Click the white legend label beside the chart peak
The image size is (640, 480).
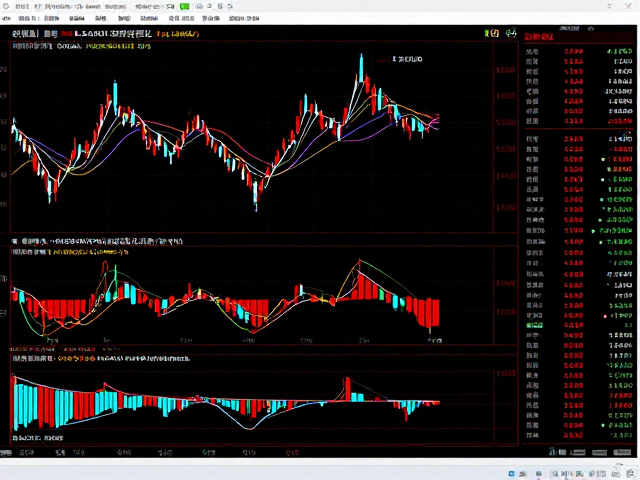[x=407, y=59]
